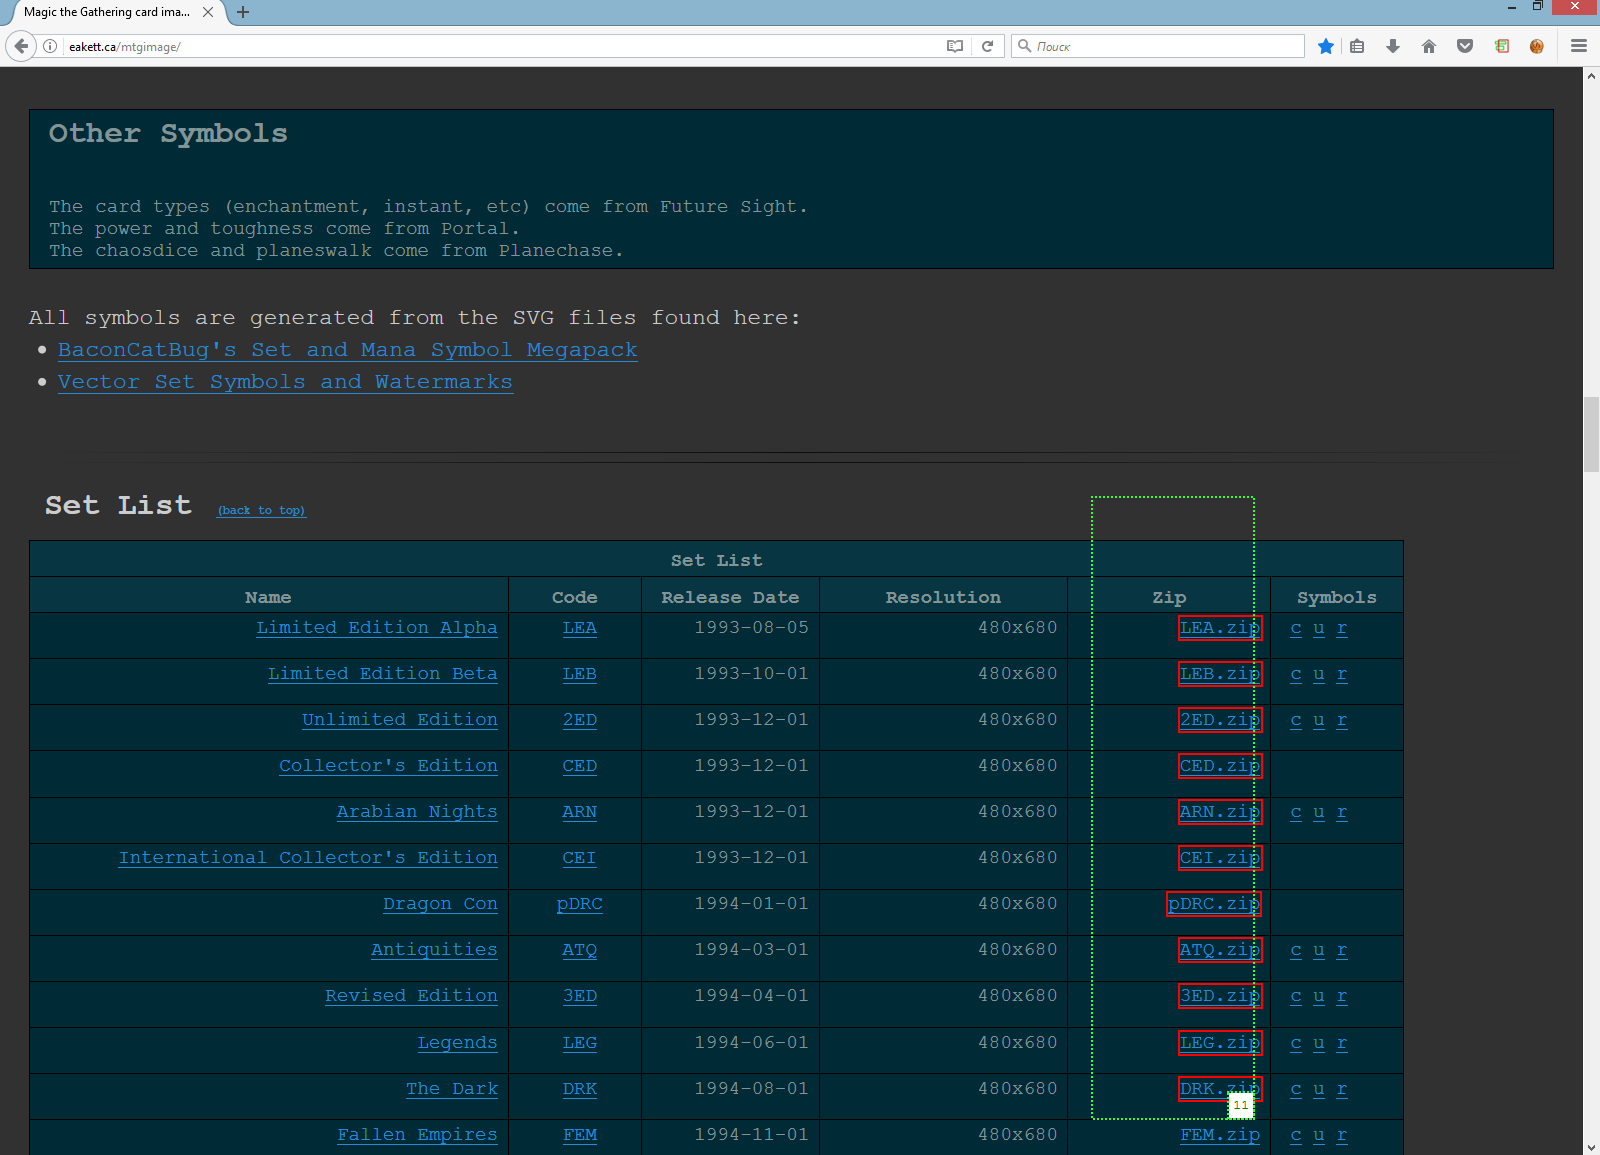Open Antiquities set link
Viewport: 1600px width, 1155px height.
point(434,950)
